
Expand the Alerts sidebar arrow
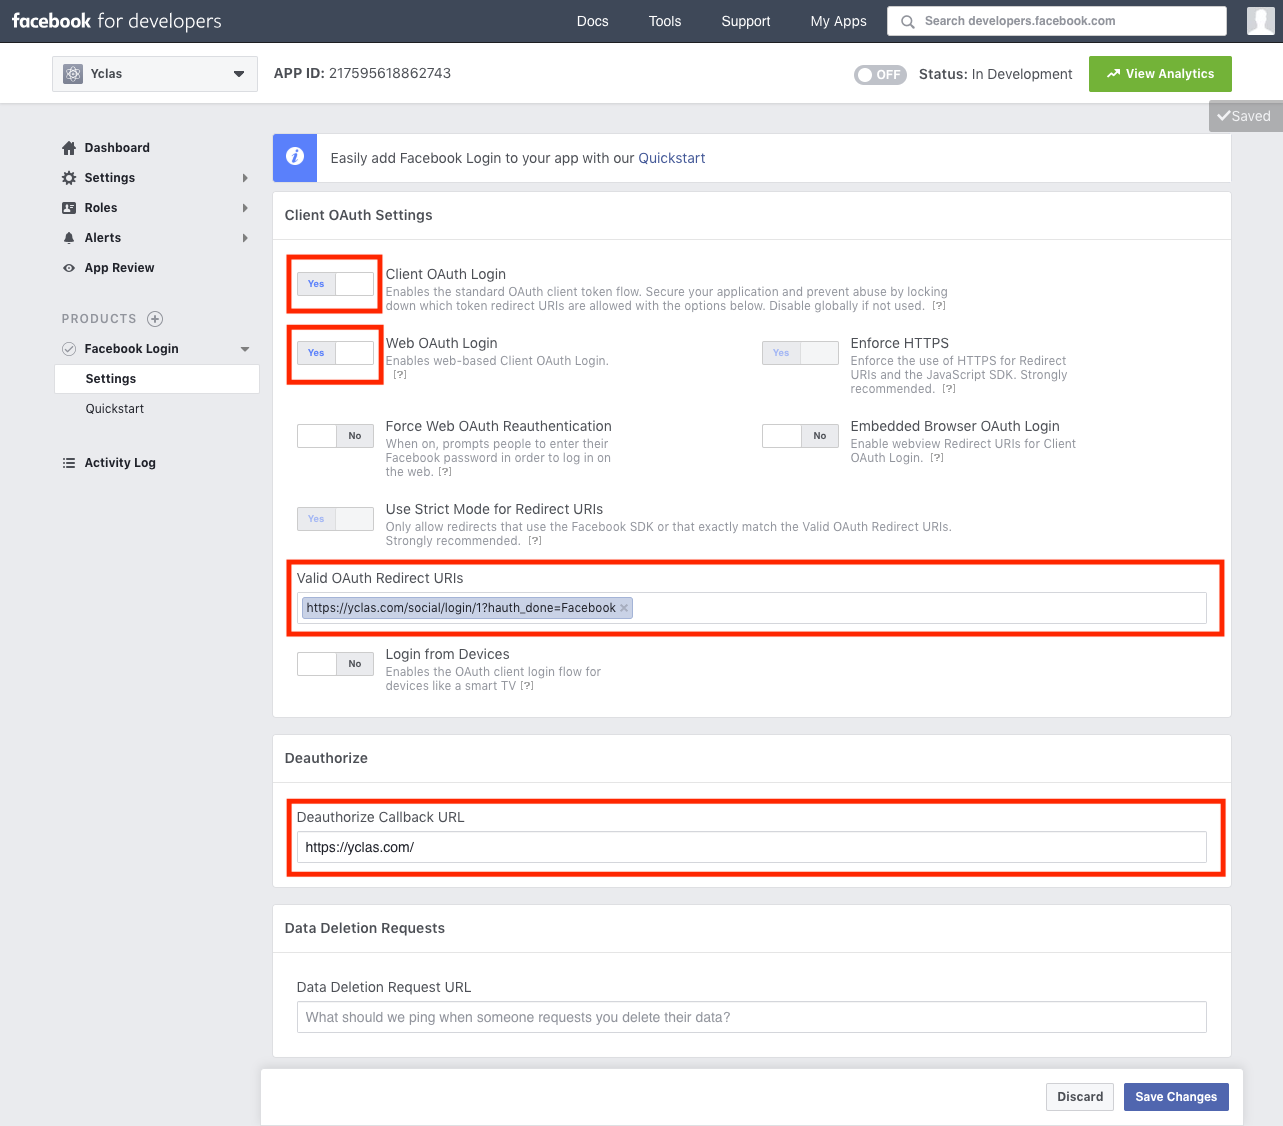[245, 238]
